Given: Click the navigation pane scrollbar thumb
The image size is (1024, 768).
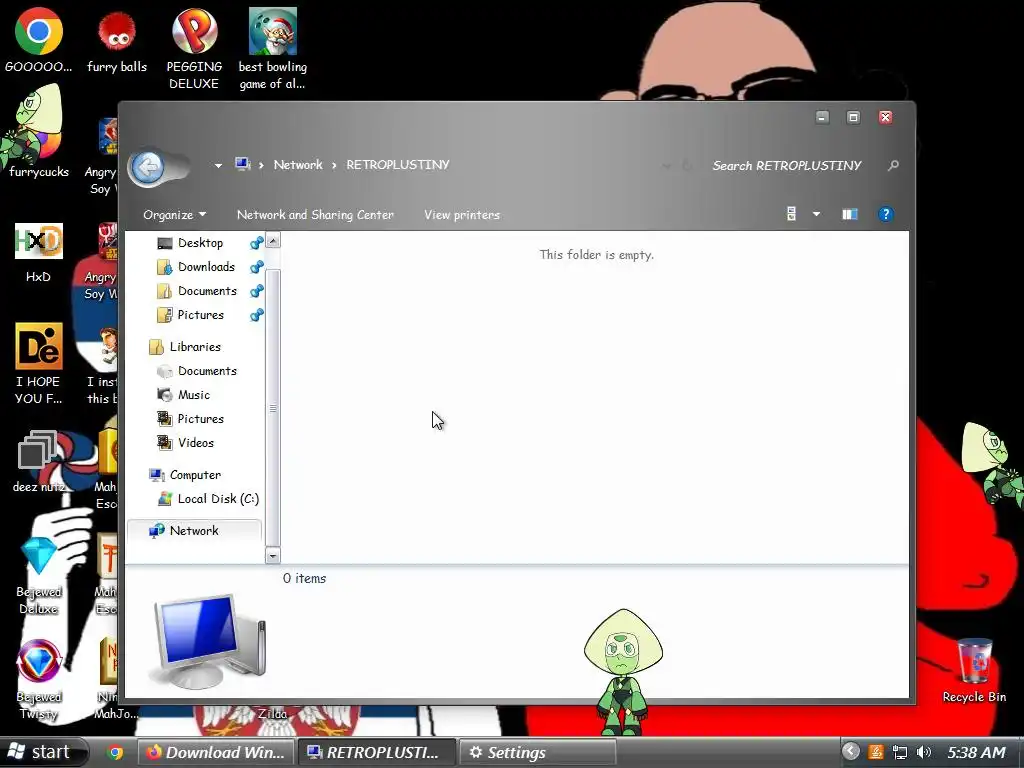Looking at the screenshot, I should (x=273, y=408).
